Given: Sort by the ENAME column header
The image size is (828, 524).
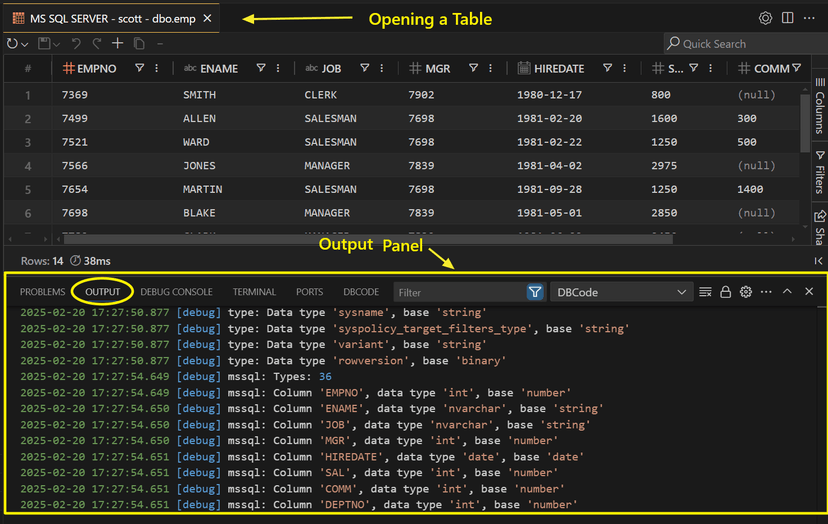Looking at the screenshot, I should pos(219,69).
